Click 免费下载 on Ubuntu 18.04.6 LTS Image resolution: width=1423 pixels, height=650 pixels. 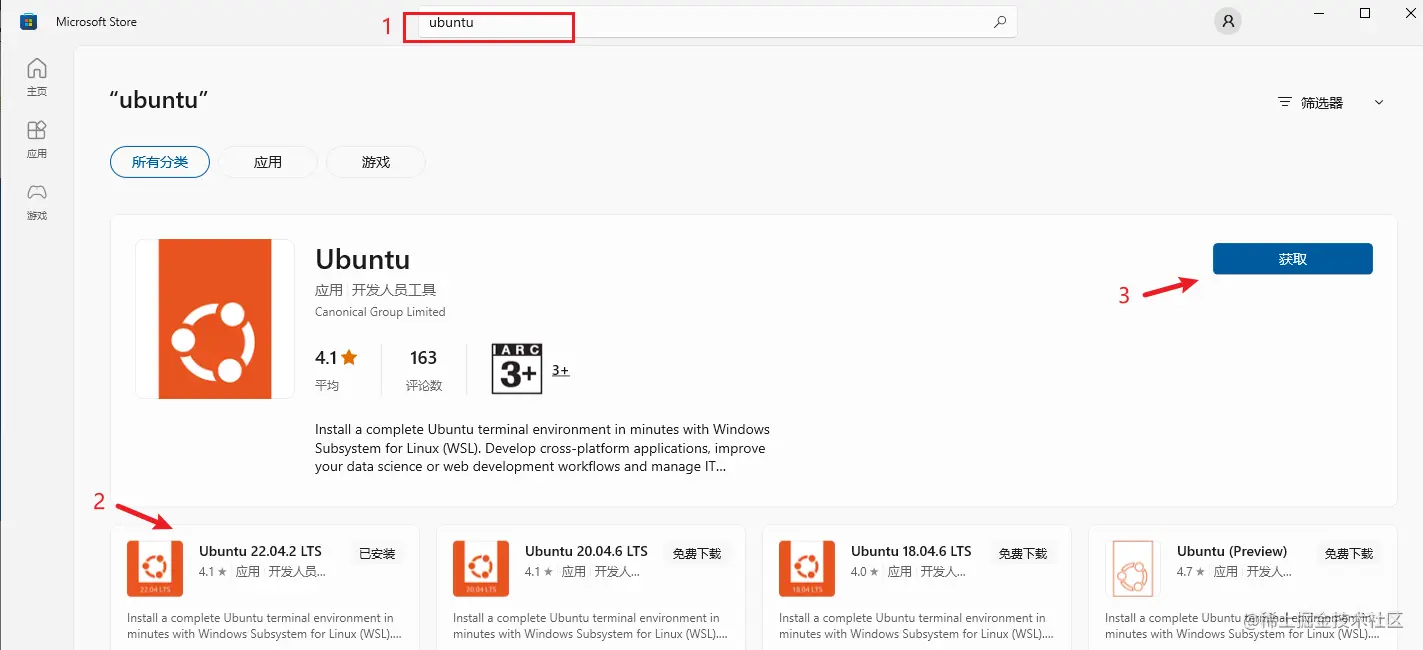[x=1023, y=553]
